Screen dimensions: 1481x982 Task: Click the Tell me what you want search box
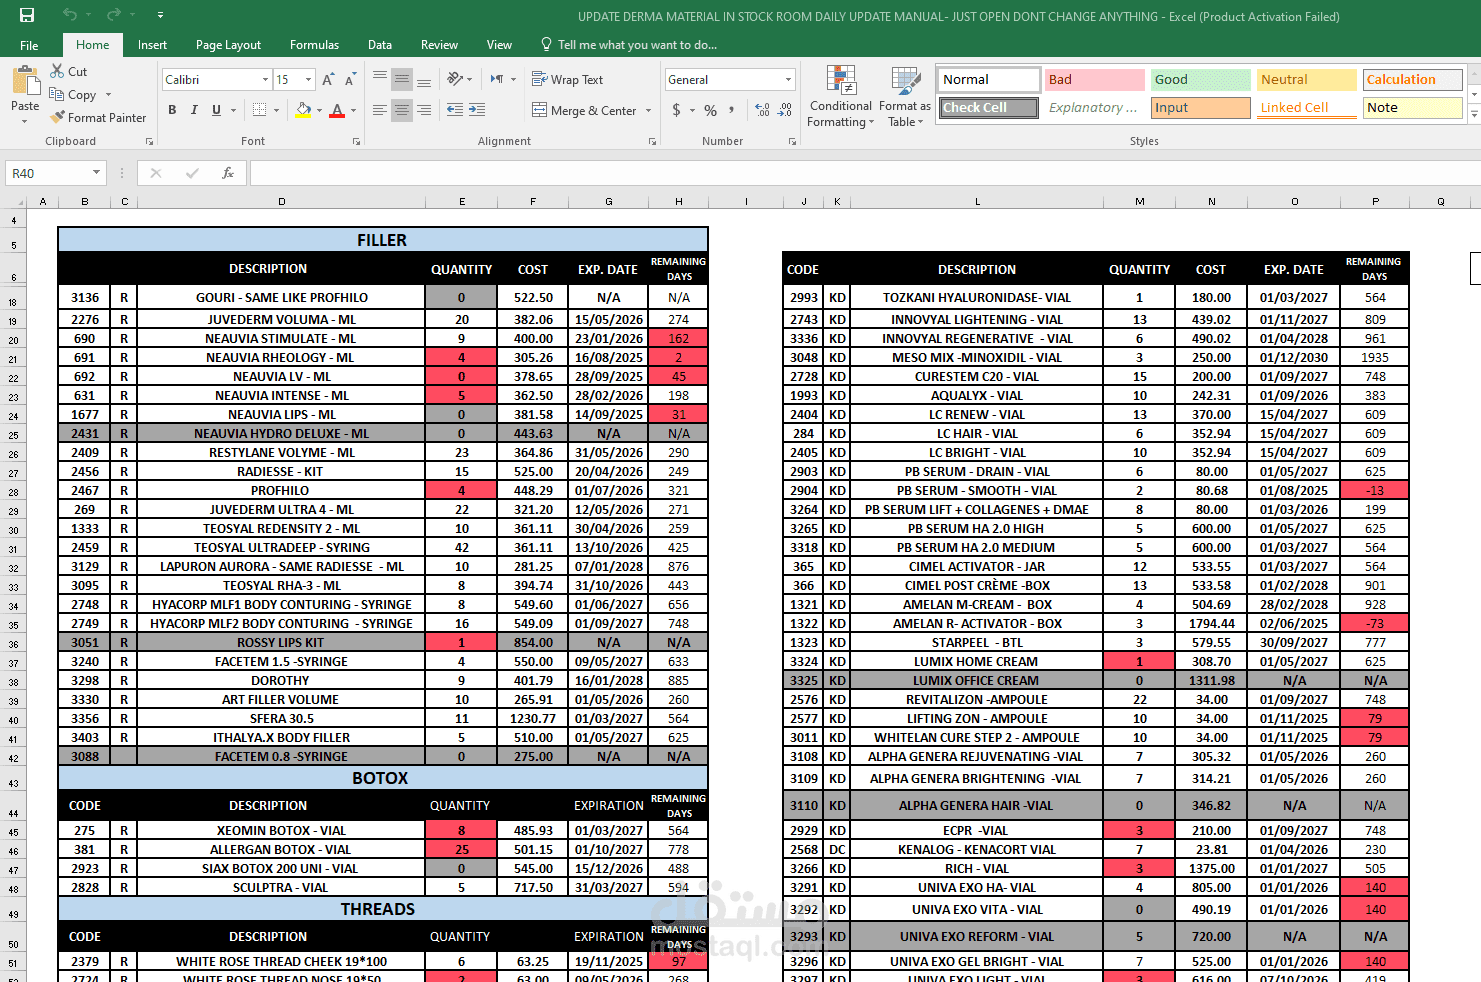[629, 45]
